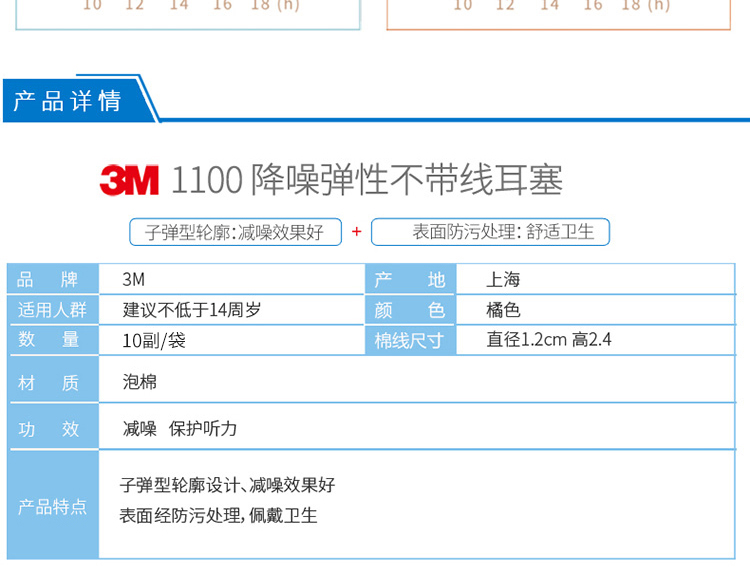This screenshot has width=750, height=567.
Task: Click the 上海 origin value
Action: point(503,279)
